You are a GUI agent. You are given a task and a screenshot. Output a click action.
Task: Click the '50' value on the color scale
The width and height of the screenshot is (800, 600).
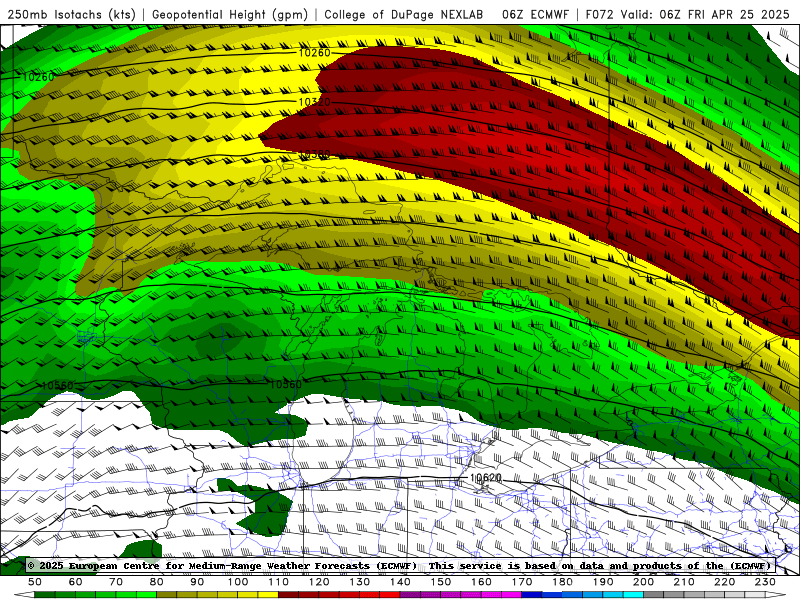pyautogui.click(x=35, y=582)
